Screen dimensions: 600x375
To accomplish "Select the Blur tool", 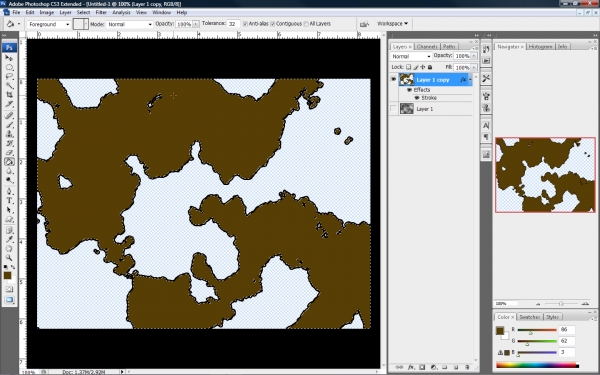I will pos(9,171).
